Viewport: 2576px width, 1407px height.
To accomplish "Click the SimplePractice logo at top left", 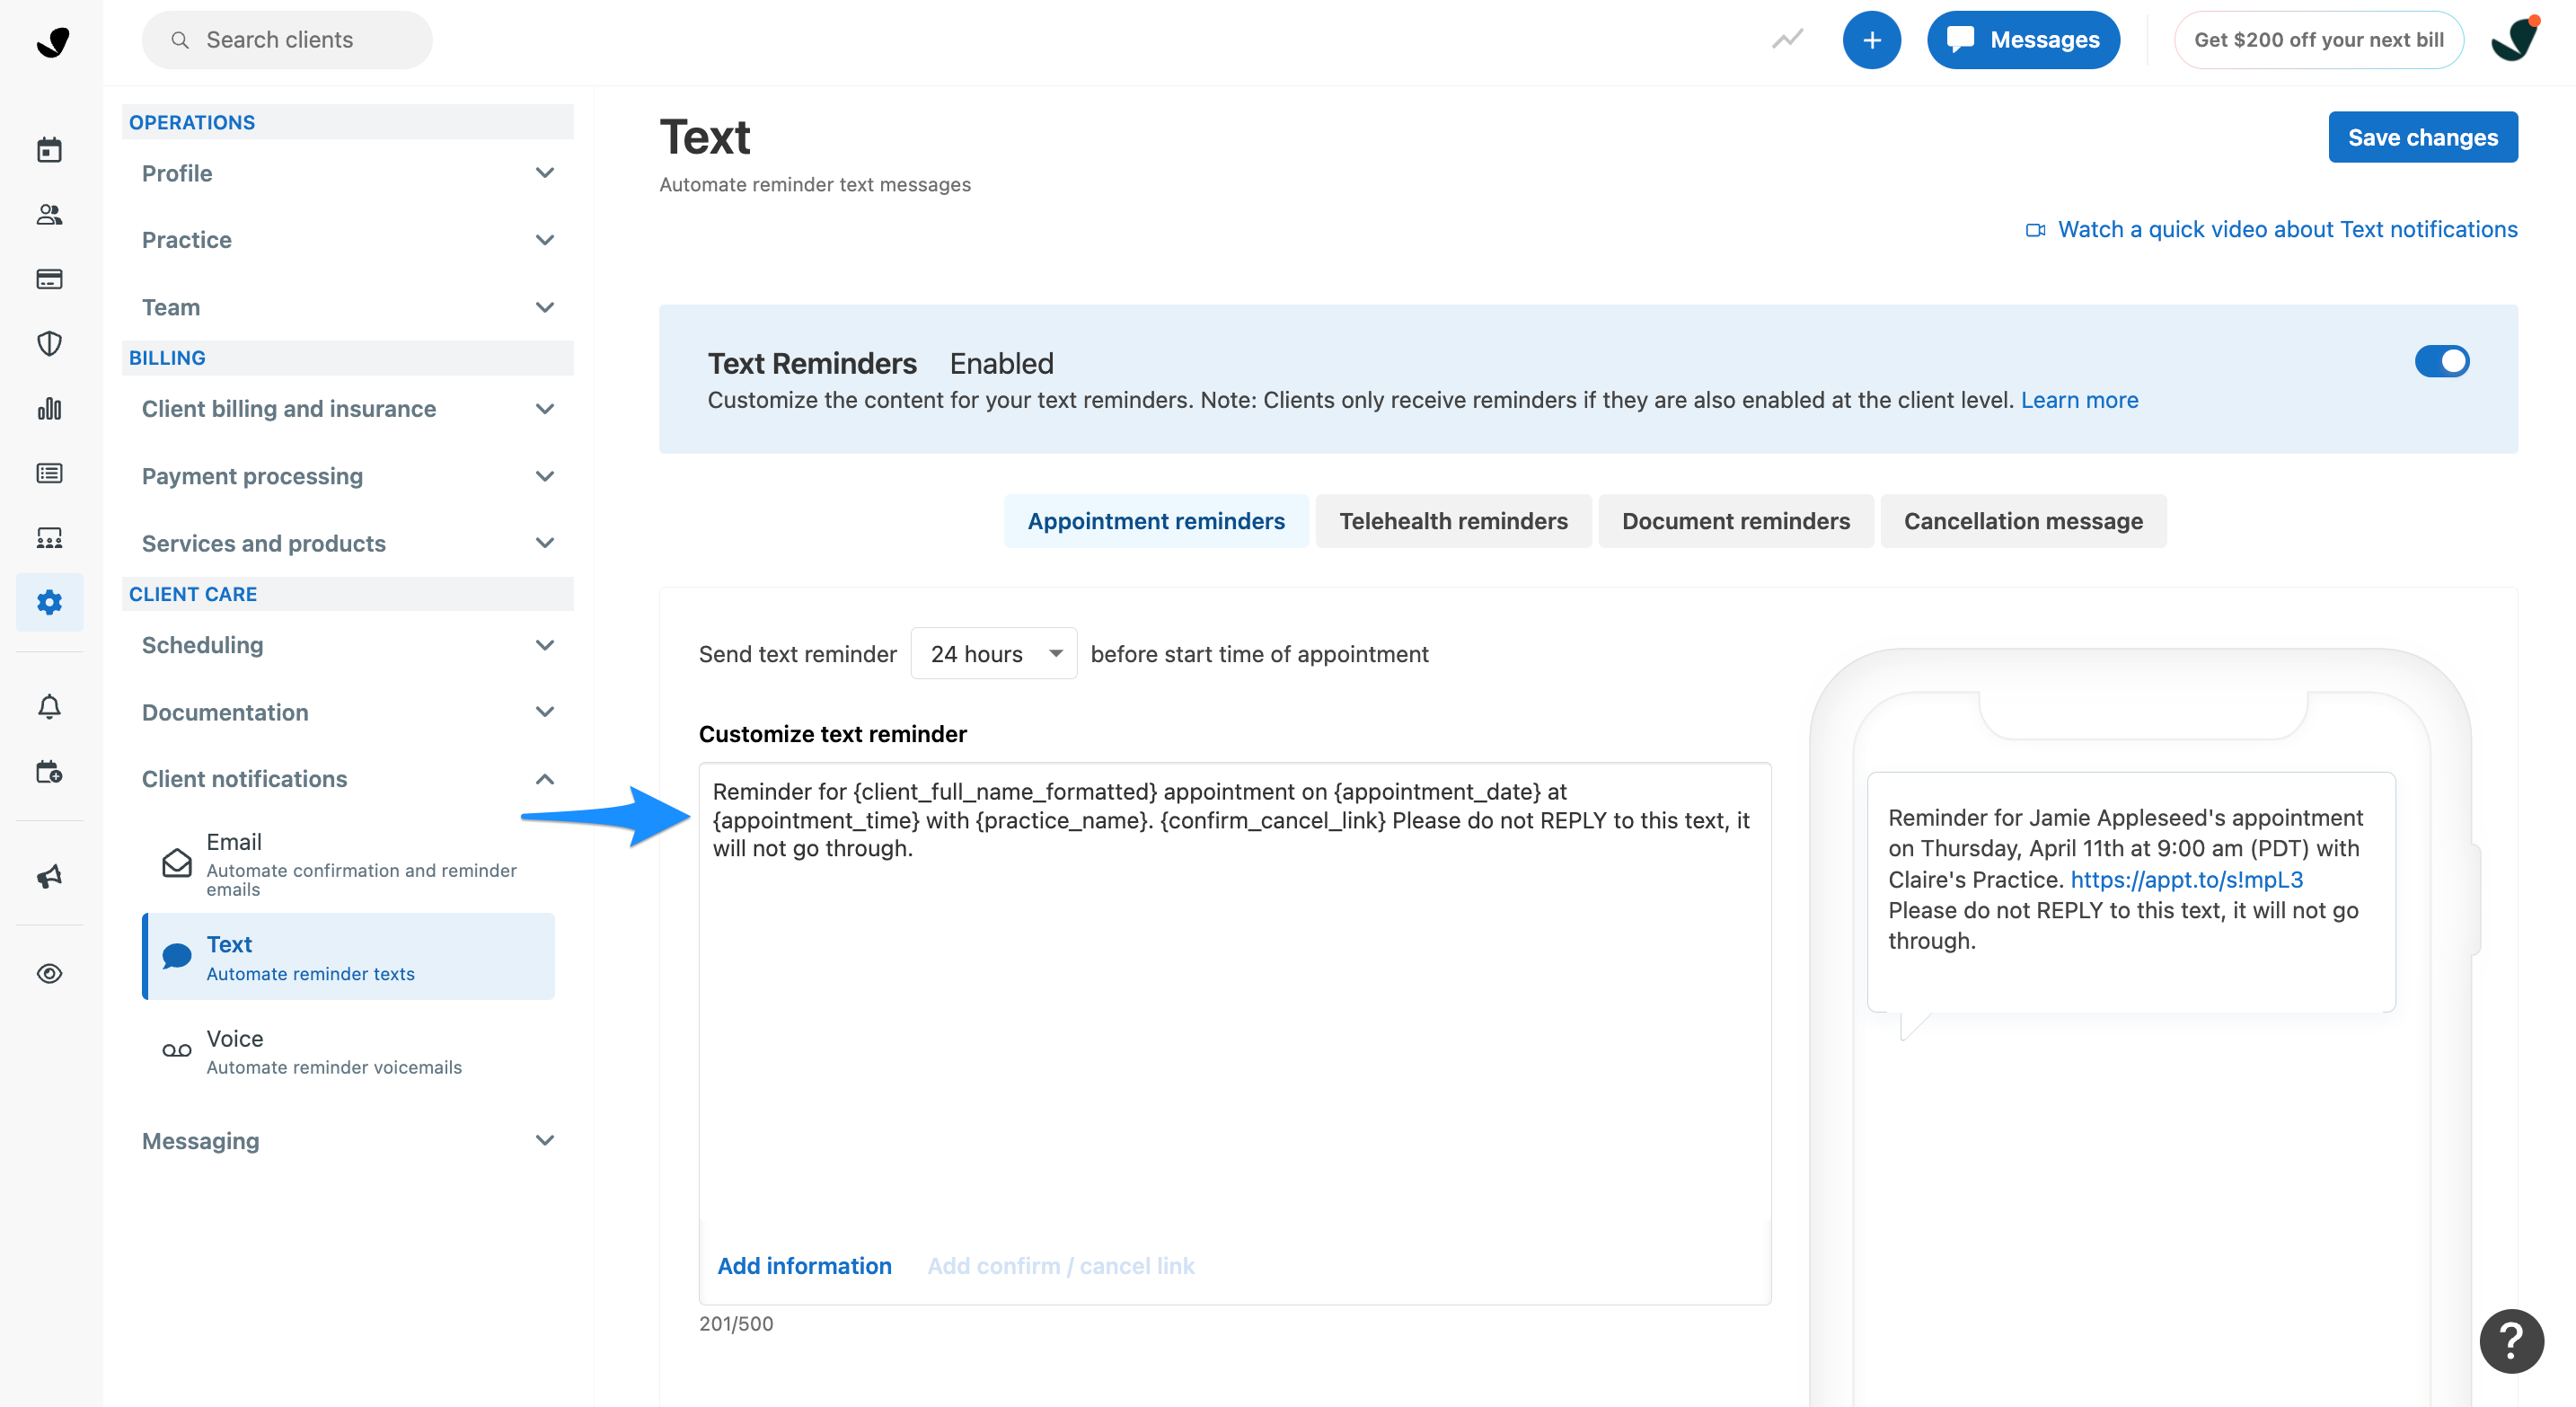I will point(52,41).
